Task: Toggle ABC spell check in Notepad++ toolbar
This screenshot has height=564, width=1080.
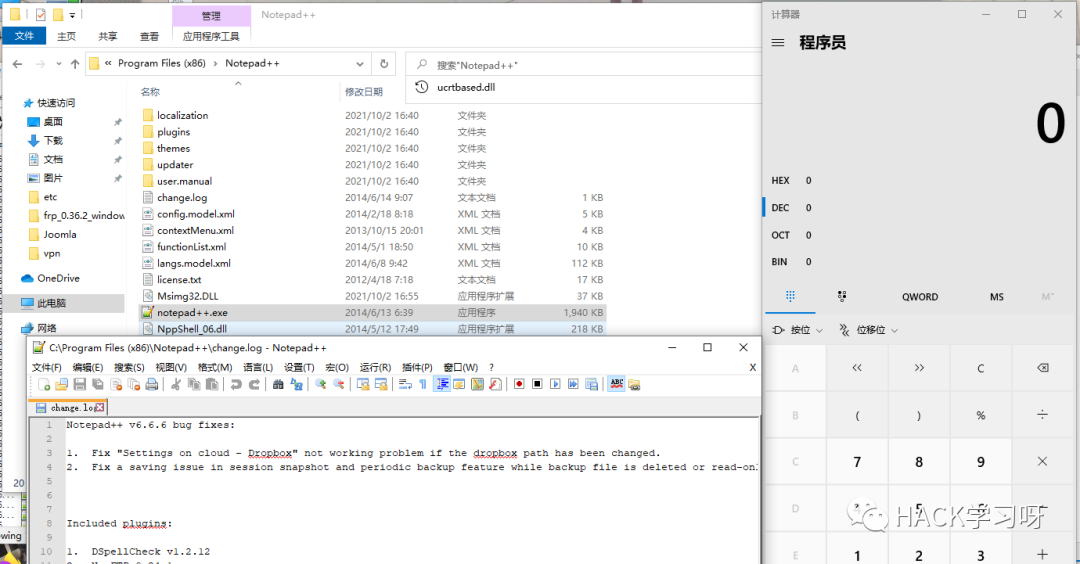Action: pos(616,384)
